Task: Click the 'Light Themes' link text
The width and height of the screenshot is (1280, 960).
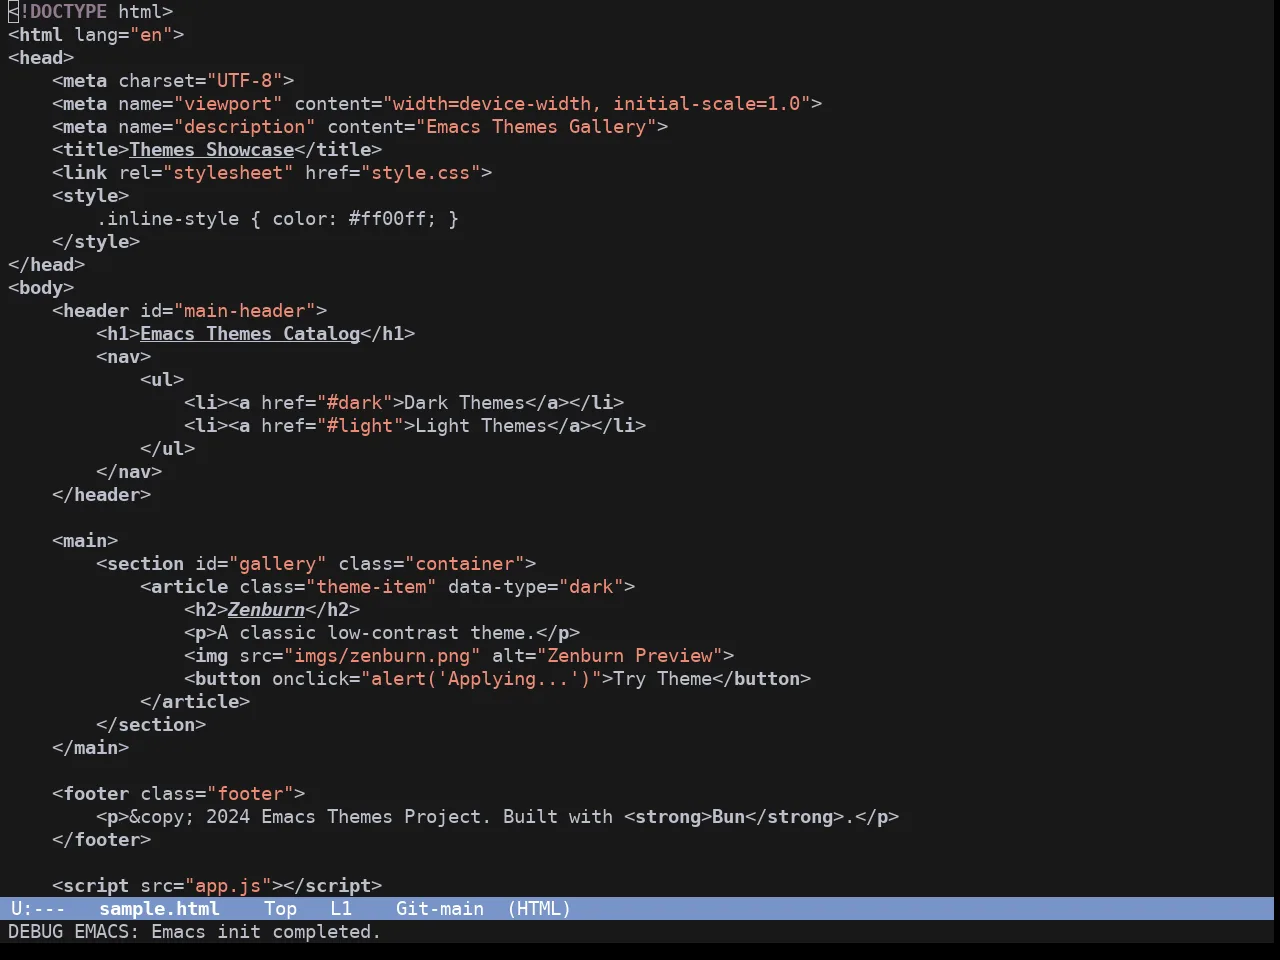Action: tap(481, 426)
